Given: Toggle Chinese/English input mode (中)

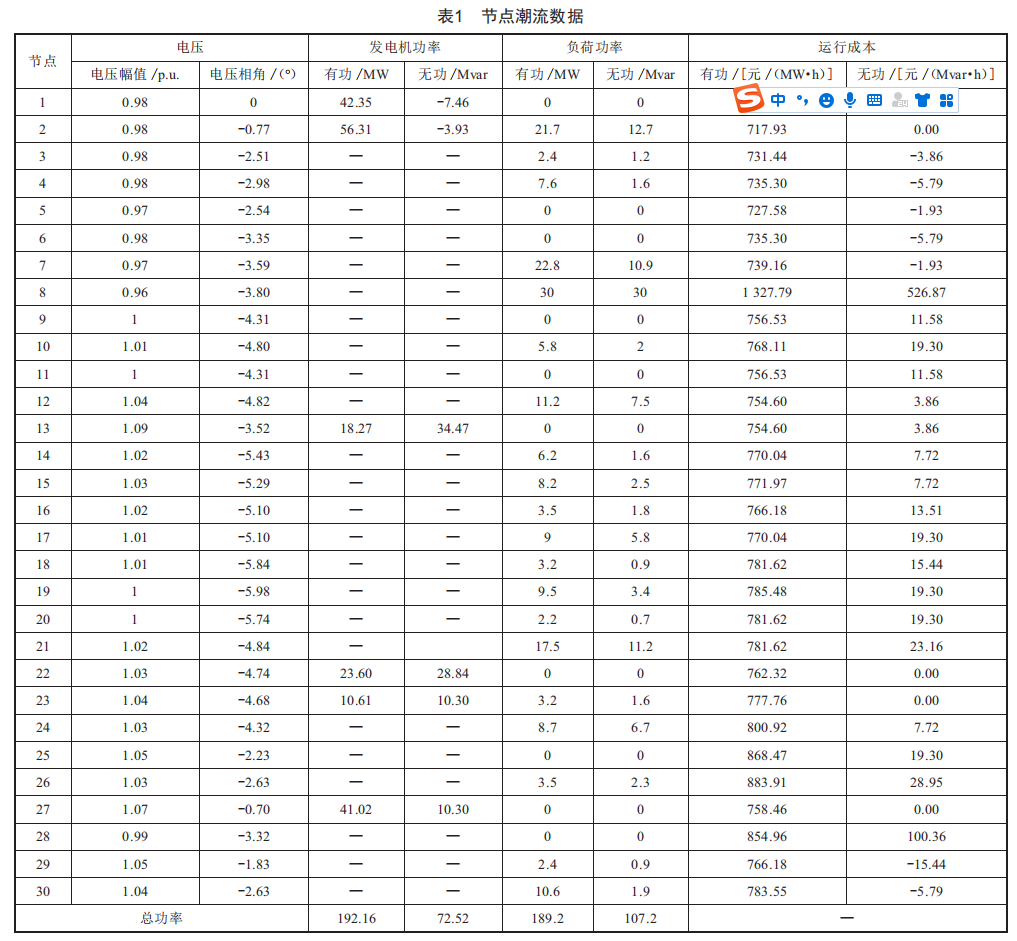Looking at the screenshot, I should click(778, 100).
